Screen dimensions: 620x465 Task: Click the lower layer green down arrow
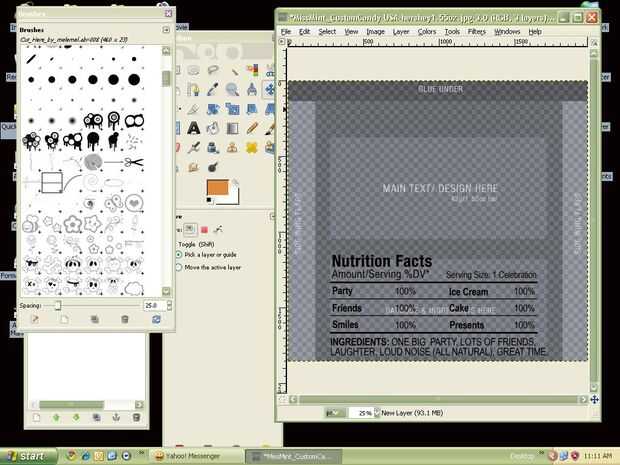point(76,418)
